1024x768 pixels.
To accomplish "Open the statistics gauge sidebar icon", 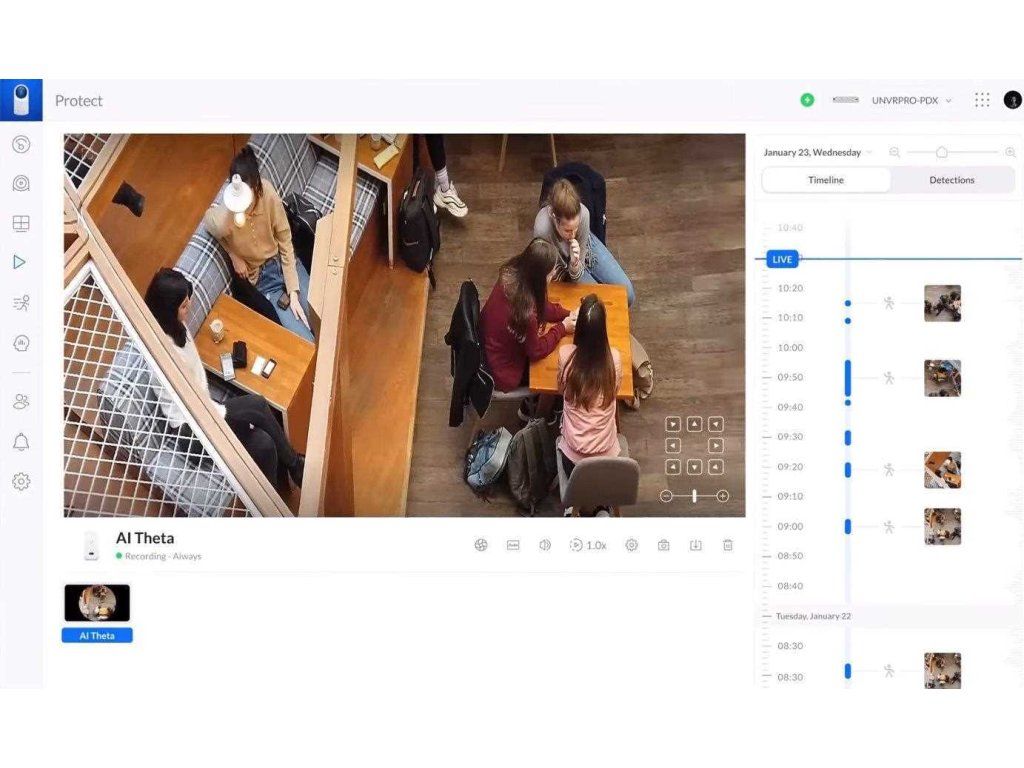I will pyautogui.click(x=21, y=343).
